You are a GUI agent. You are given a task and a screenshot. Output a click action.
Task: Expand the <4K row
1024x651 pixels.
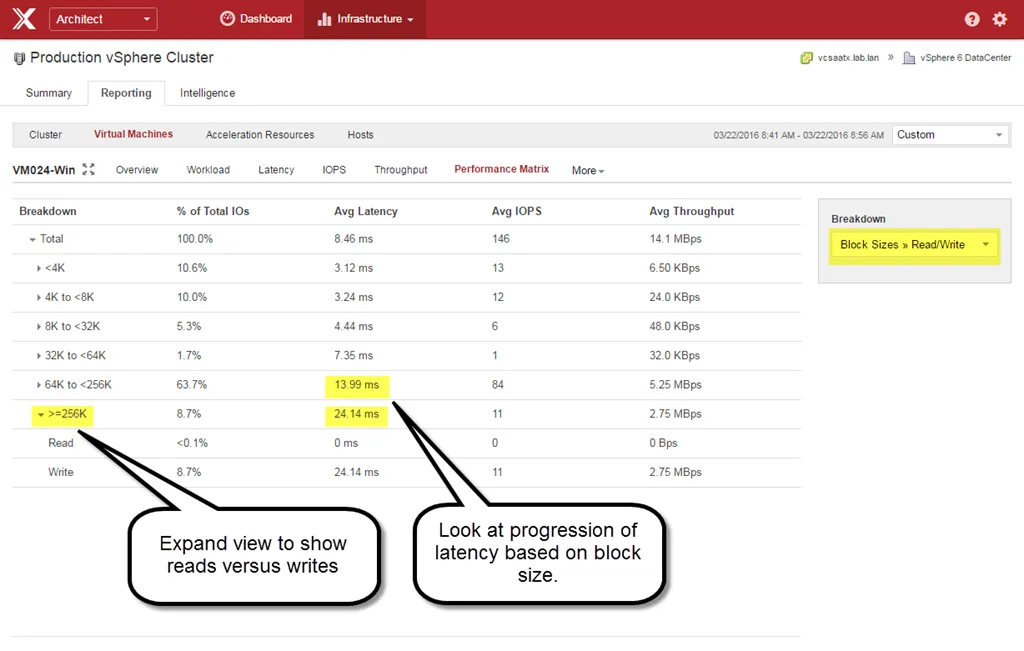39,268
